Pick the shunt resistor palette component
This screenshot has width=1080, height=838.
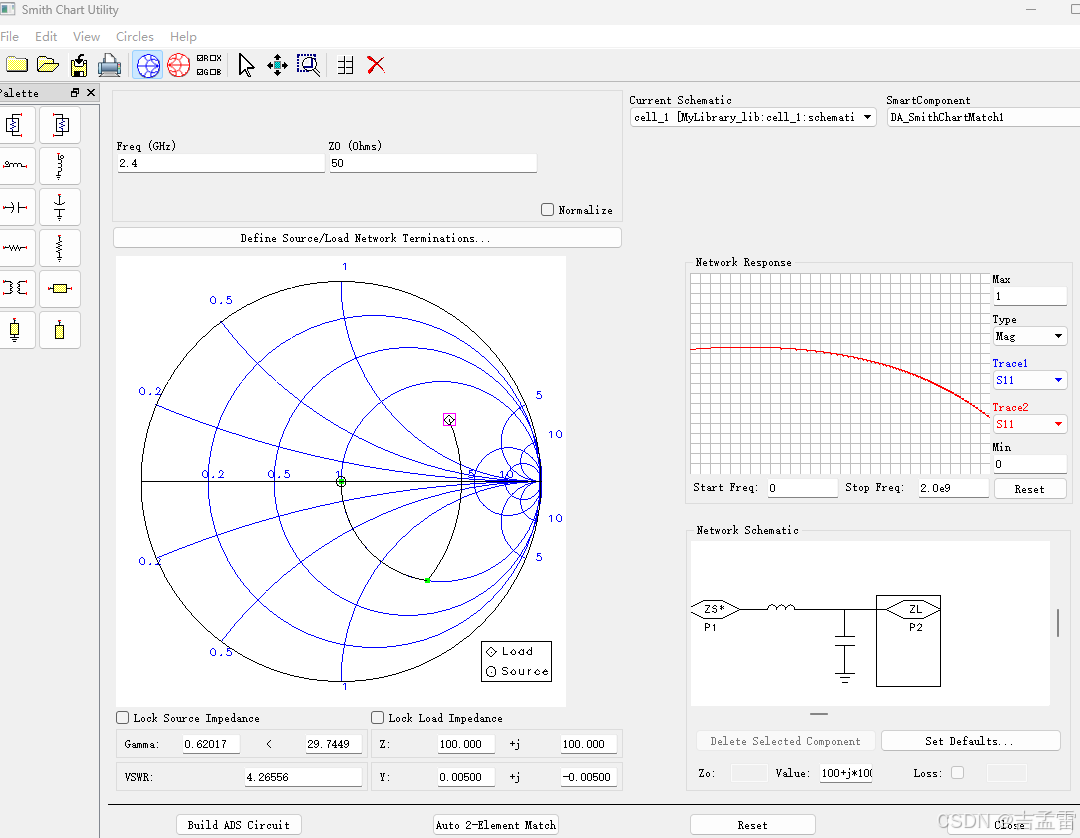60,247
